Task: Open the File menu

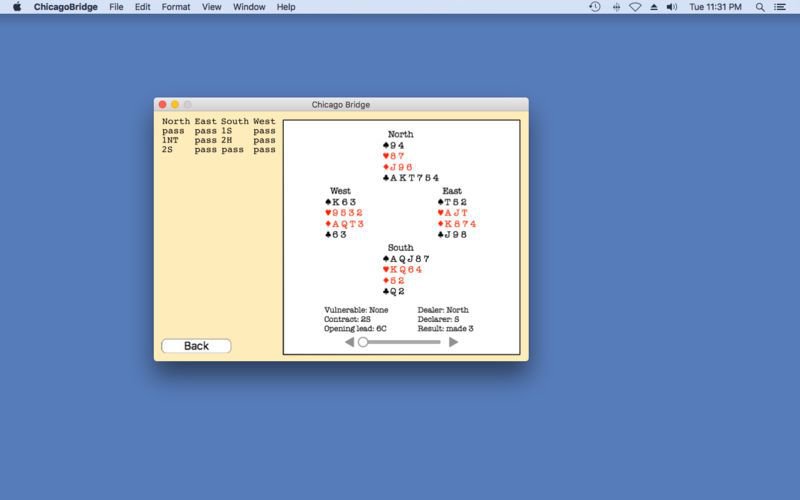Action: (x=116, y=7)
